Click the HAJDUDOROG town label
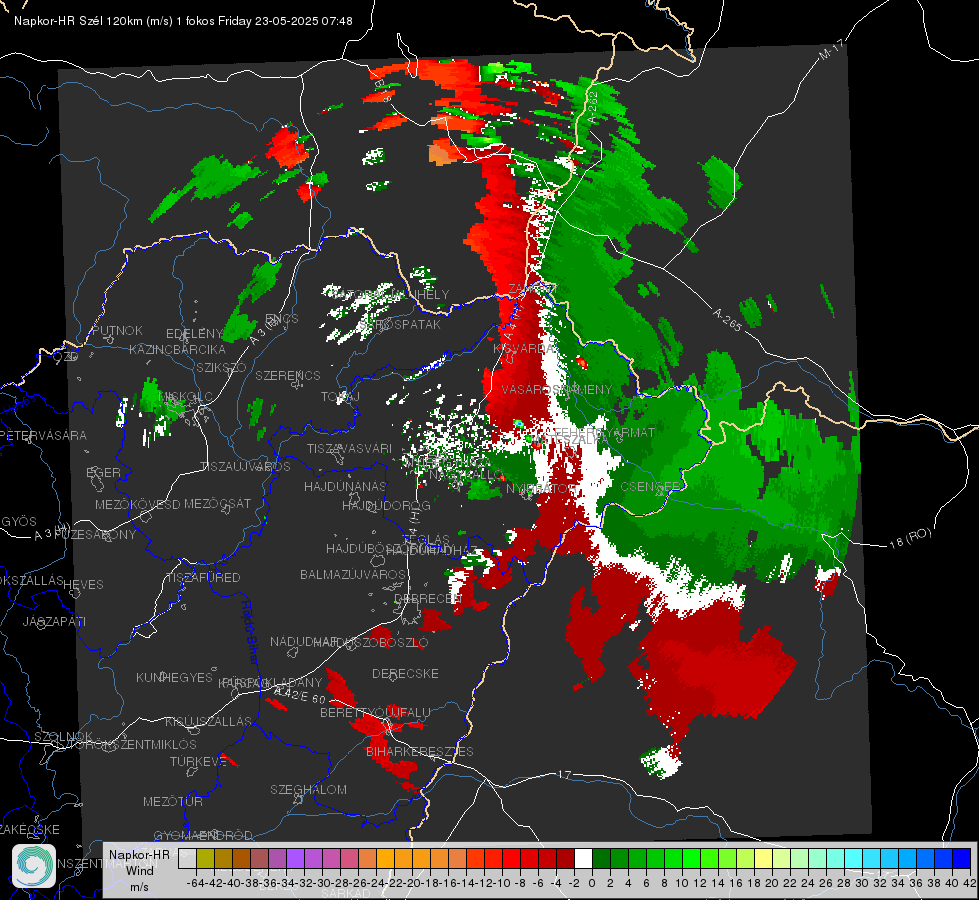979x900 pixels. coord(386,505)
